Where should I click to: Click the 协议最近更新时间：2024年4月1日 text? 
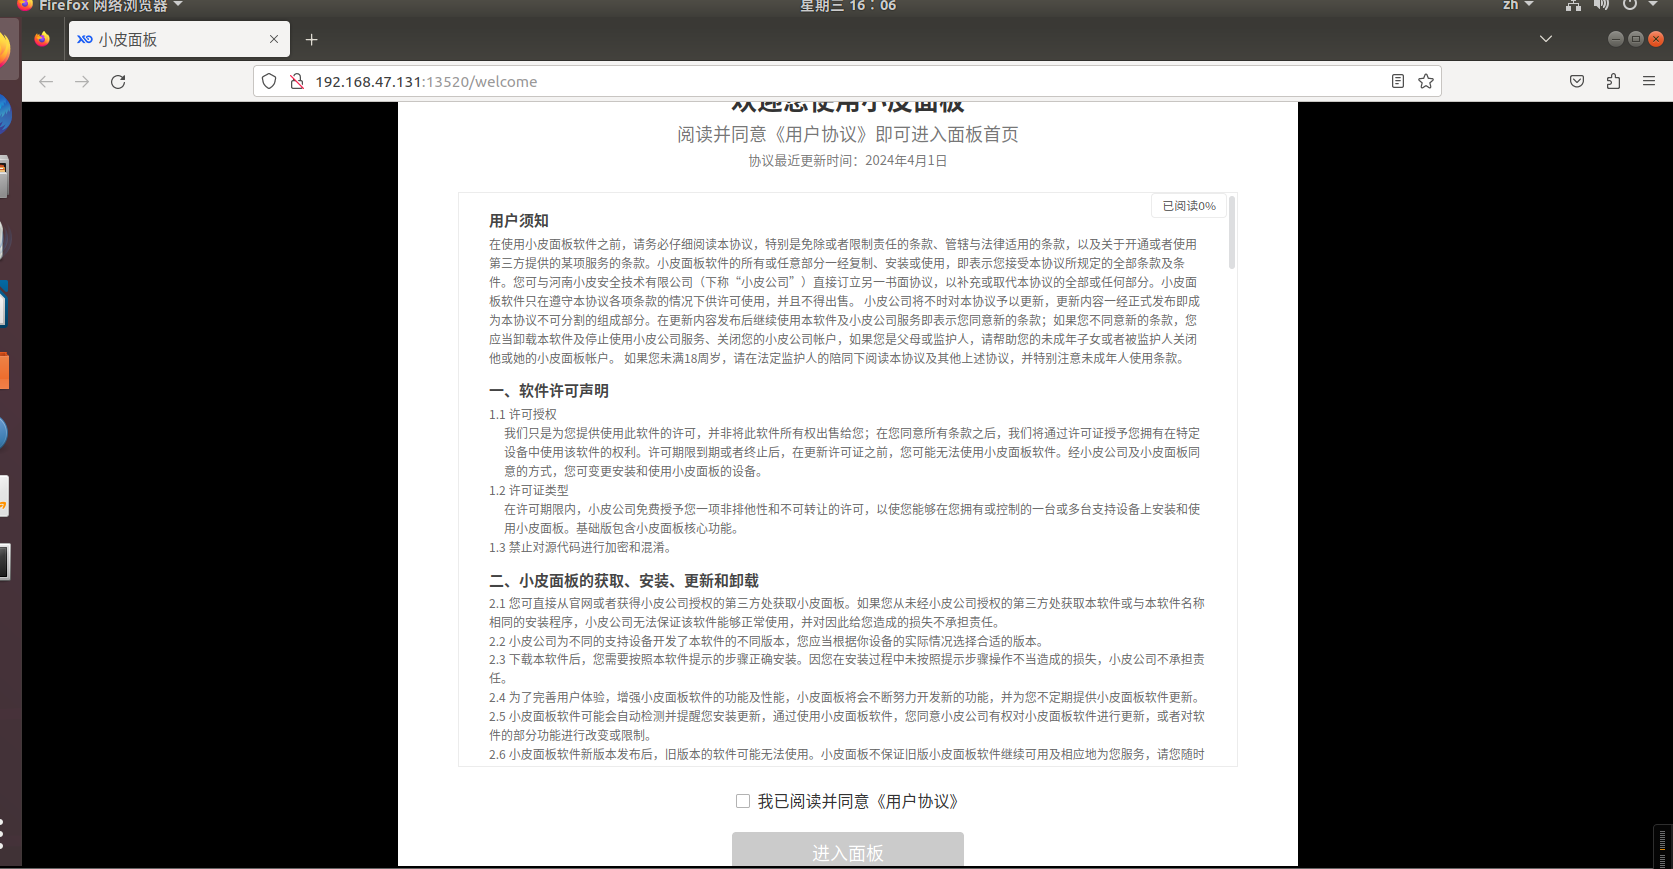pyautogui.click(x=848, y=161)
